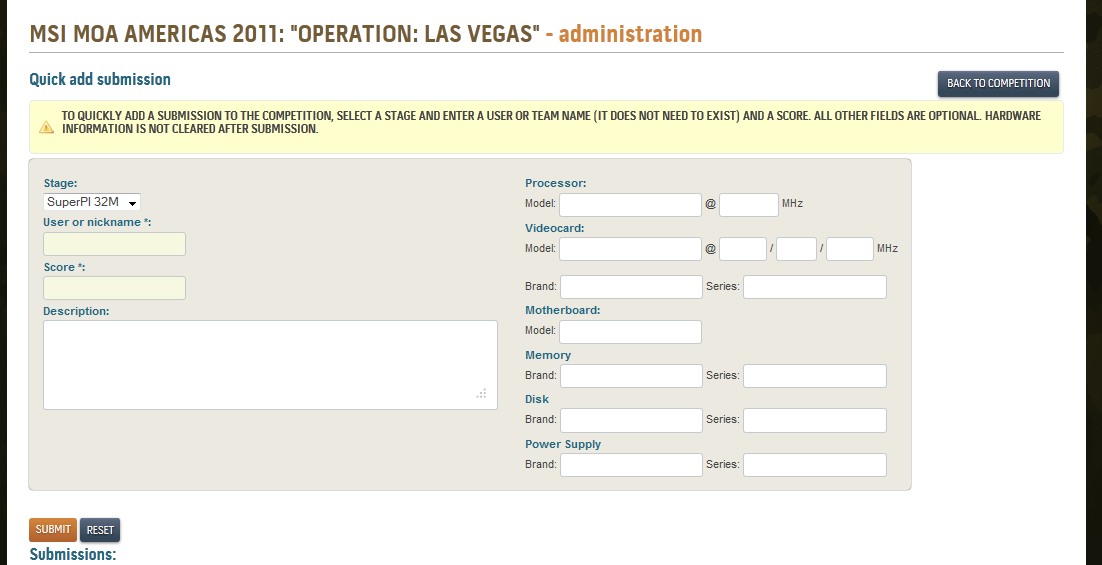This screenshot has height=565, width=1102.
Task: Click the Reset button
Action: (100, 530)
